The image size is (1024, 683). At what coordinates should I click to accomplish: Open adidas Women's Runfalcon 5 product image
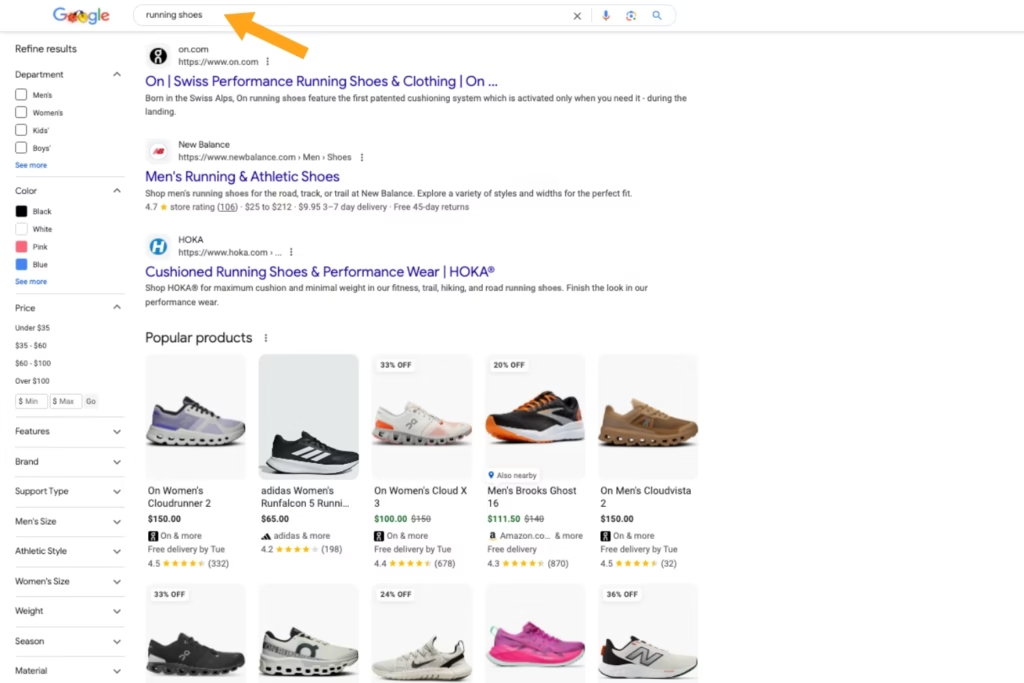point(308,417)
